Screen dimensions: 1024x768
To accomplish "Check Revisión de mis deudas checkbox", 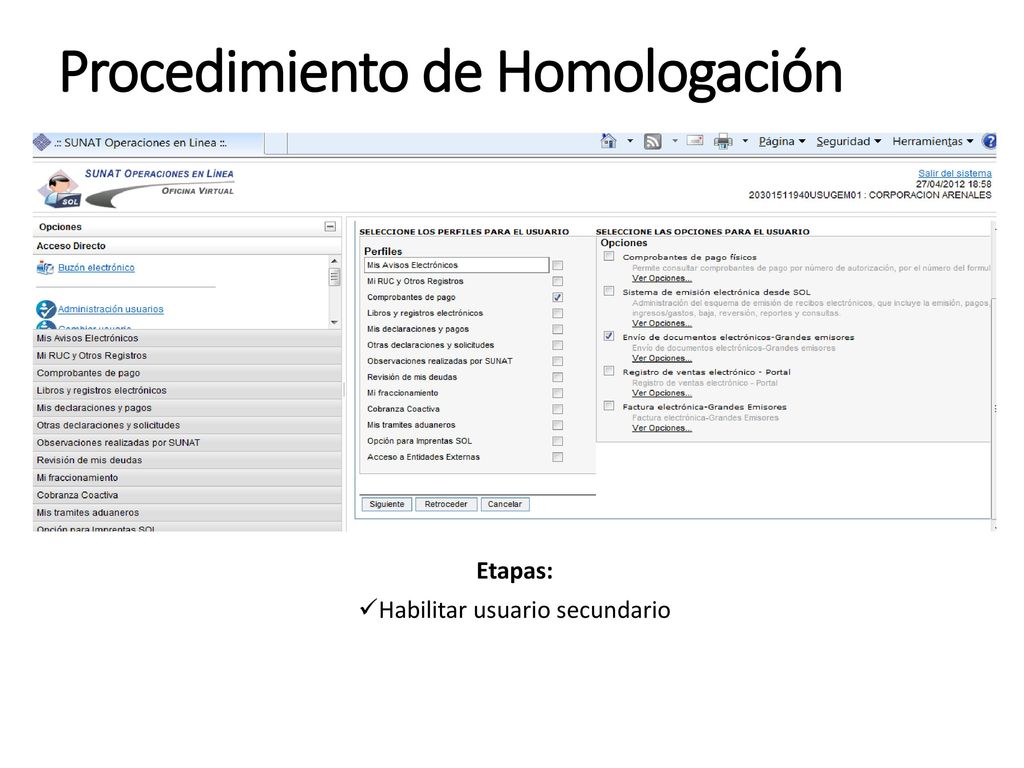I will [557, 377].
